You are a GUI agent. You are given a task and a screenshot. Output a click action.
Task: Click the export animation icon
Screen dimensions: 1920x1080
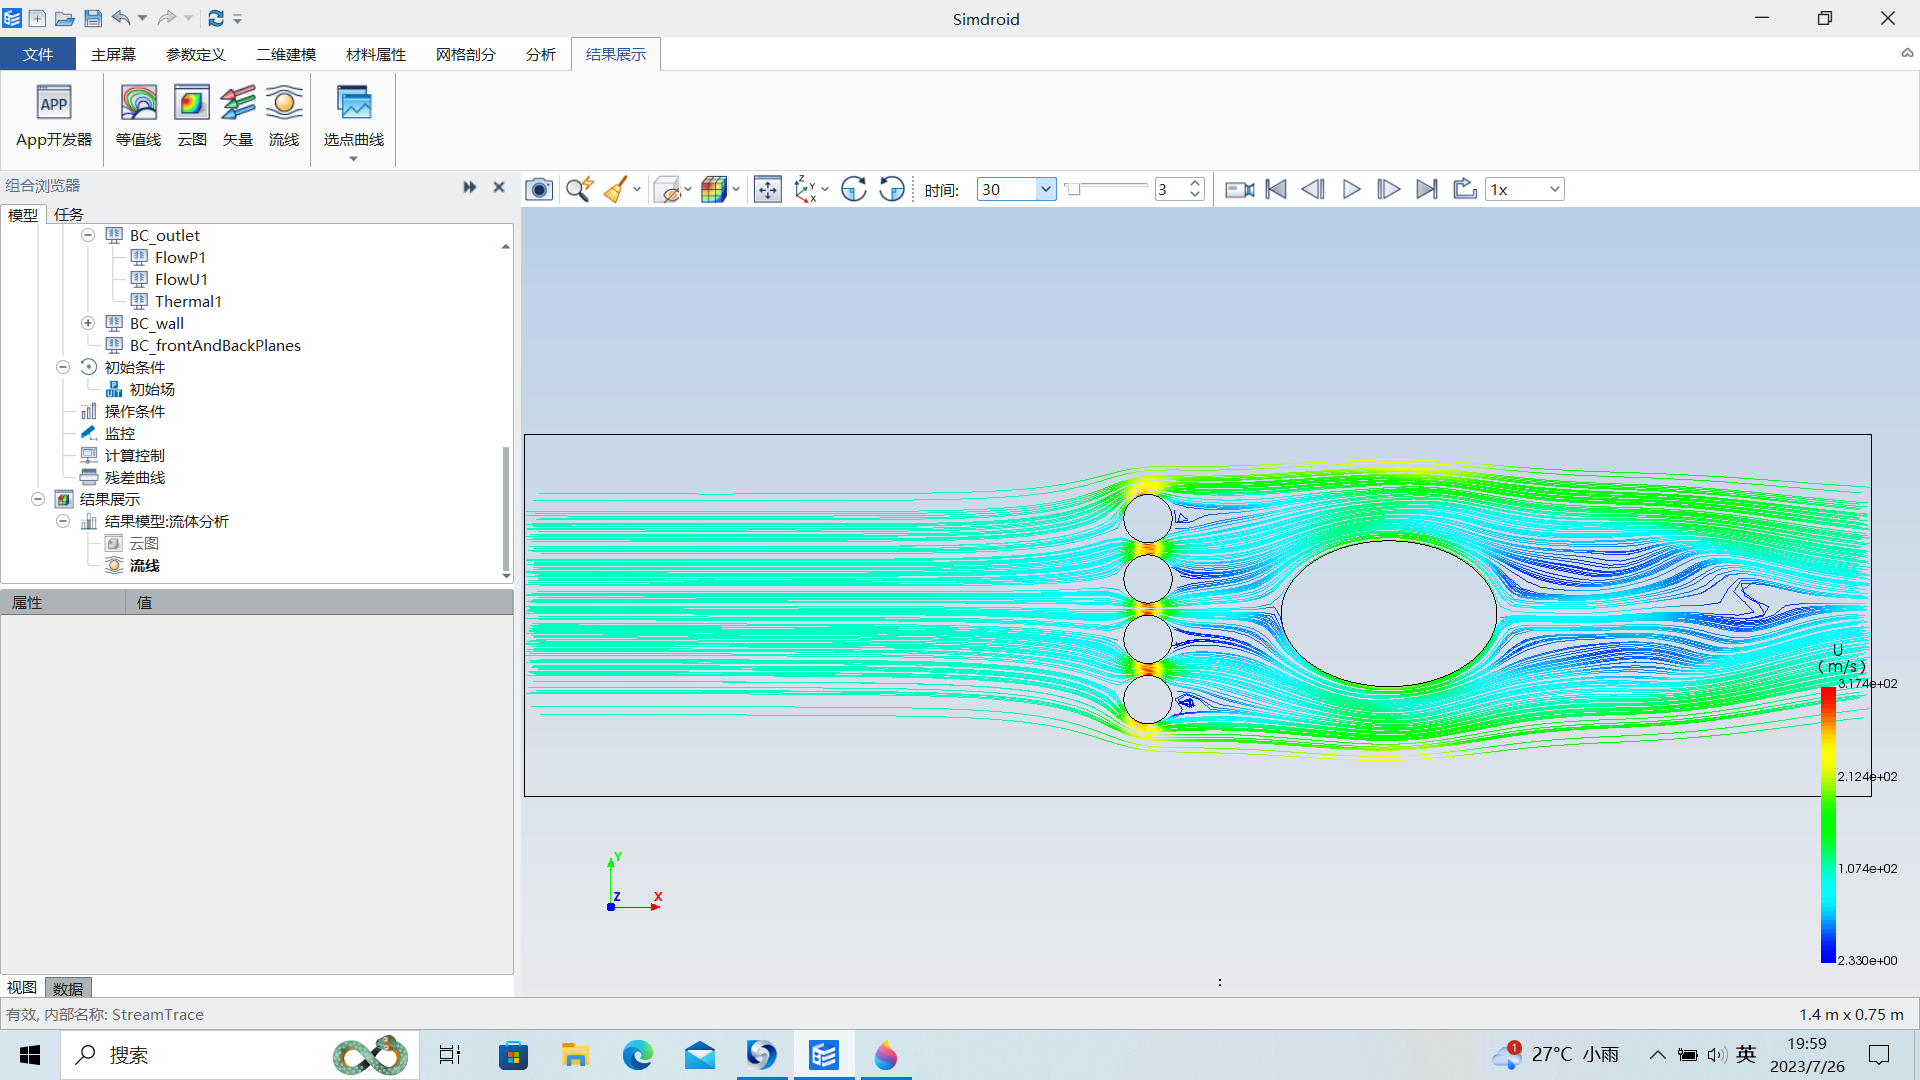coord(1465,189)
